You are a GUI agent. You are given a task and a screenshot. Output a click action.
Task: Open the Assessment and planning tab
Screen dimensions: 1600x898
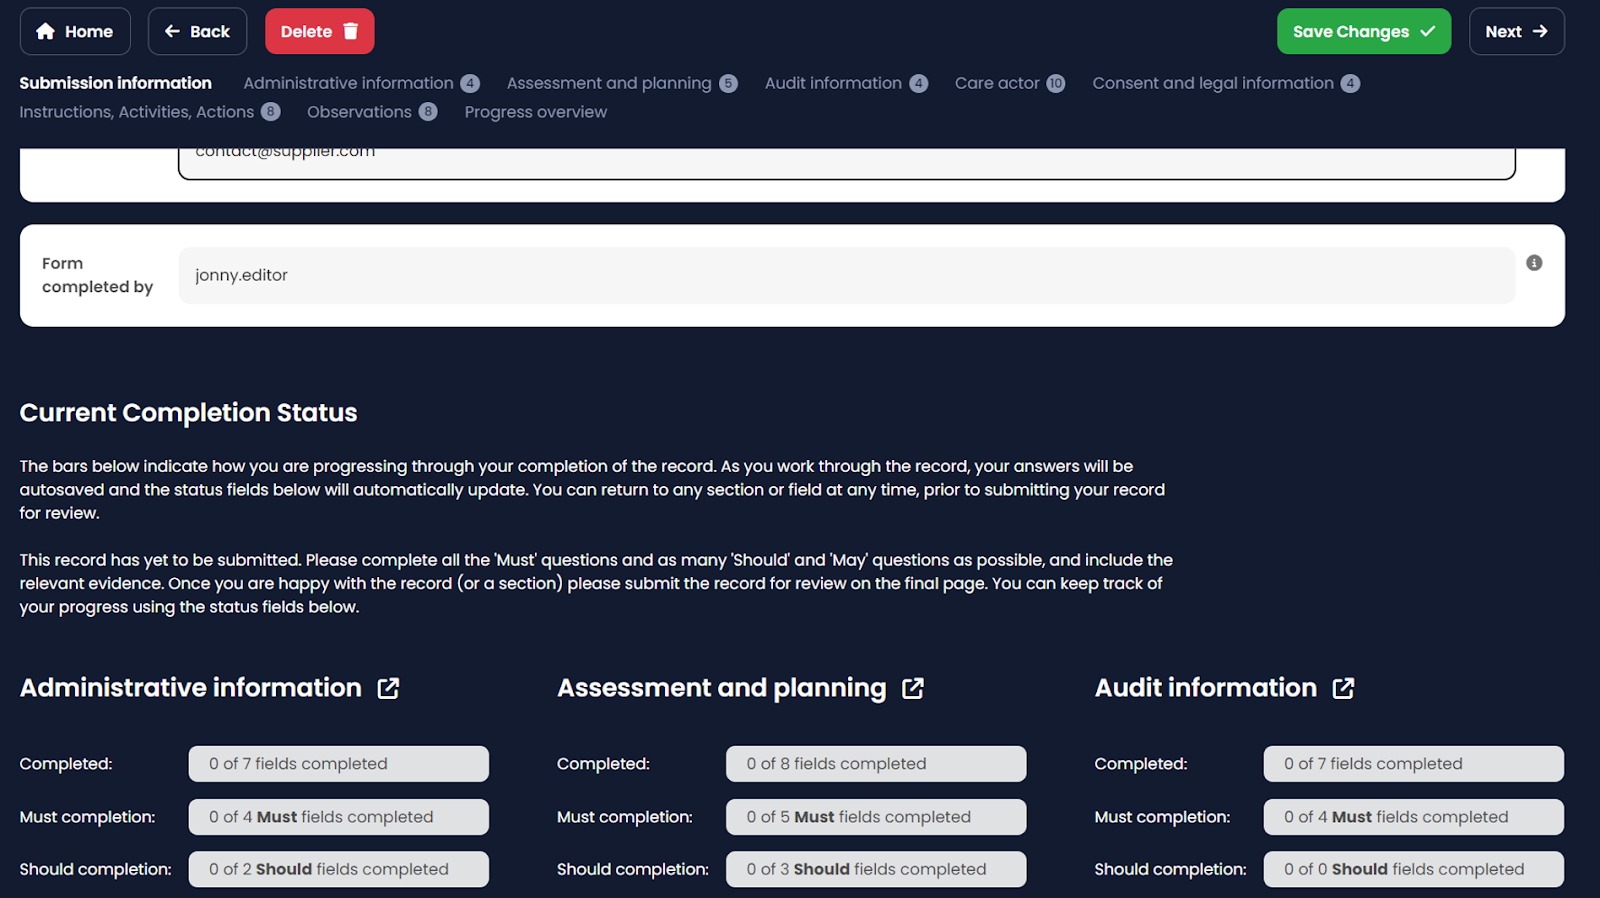point(608,83)
